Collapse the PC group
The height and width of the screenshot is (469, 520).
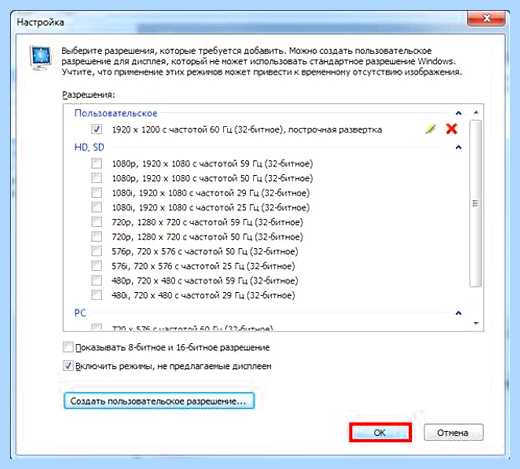tap(459, 313)
